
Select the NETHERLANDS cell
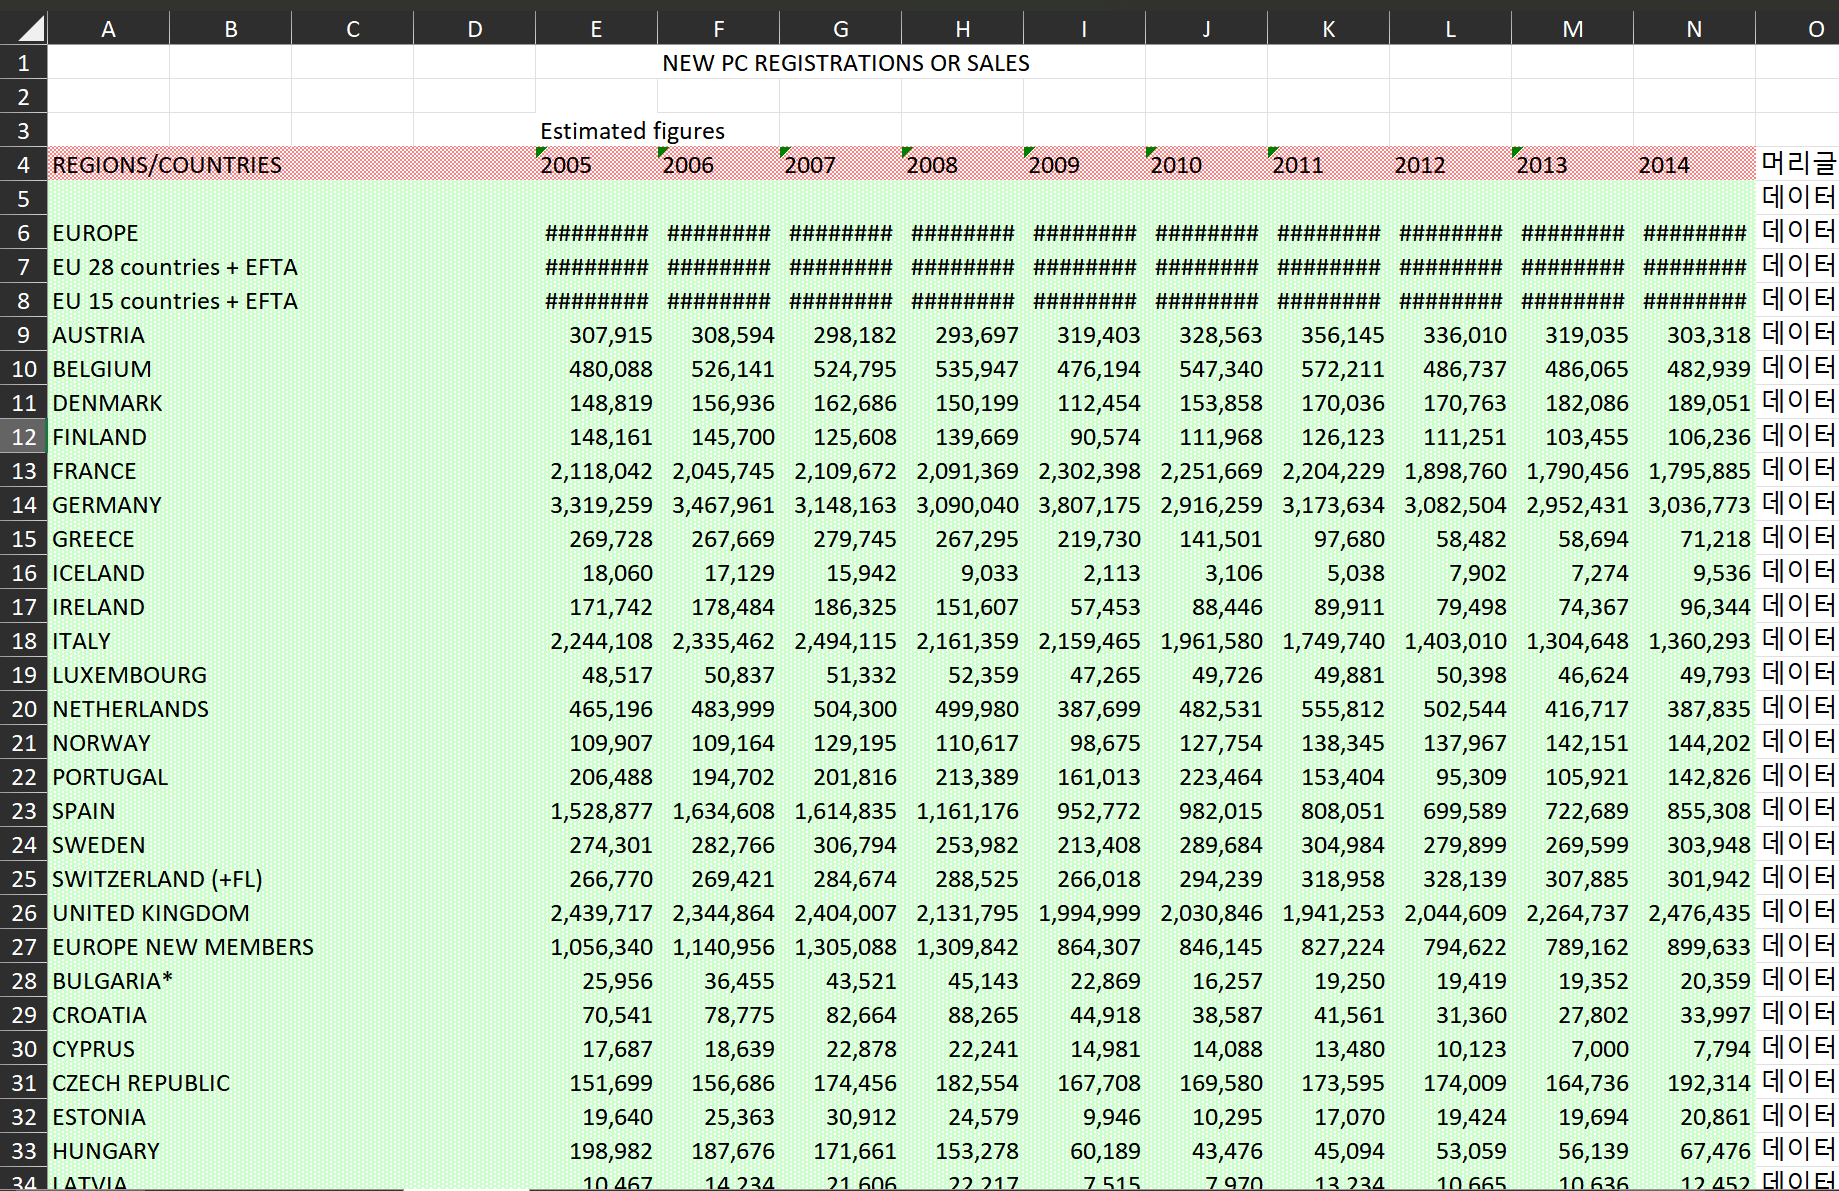(x=130, y=709)
